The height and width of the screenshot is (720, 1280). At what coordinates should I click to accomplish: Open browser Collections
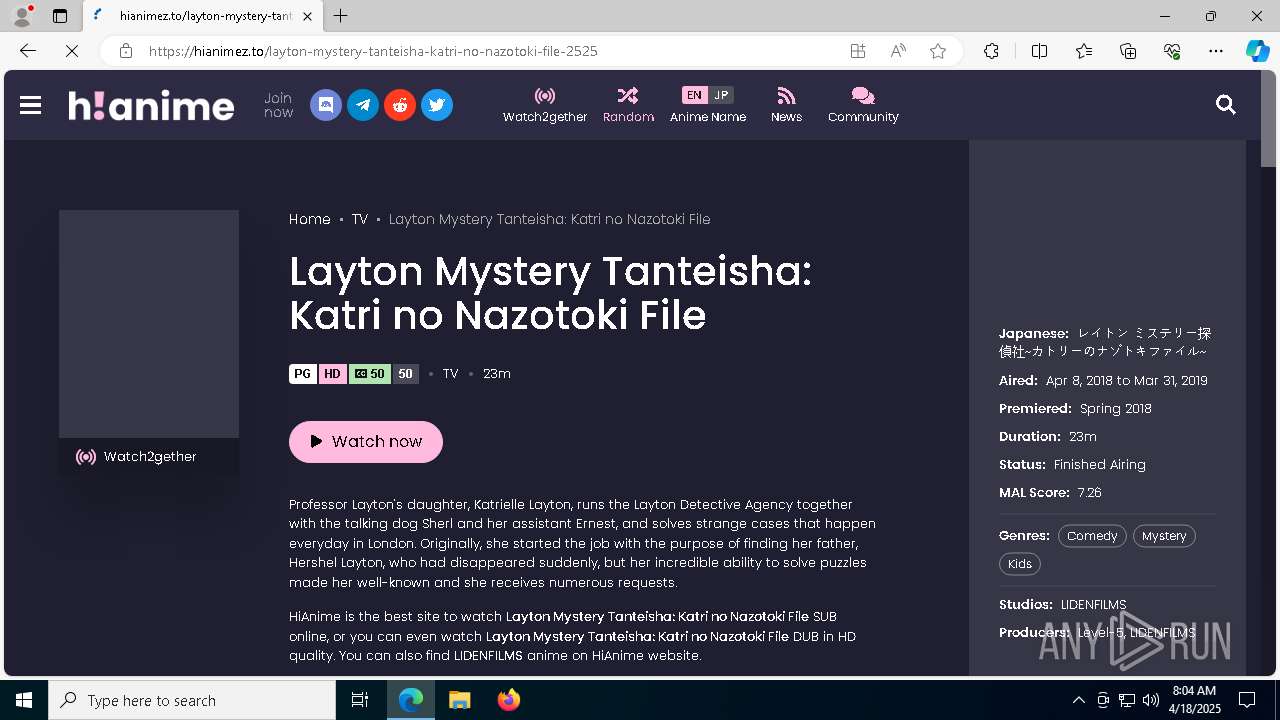(x=1128, y=51)
